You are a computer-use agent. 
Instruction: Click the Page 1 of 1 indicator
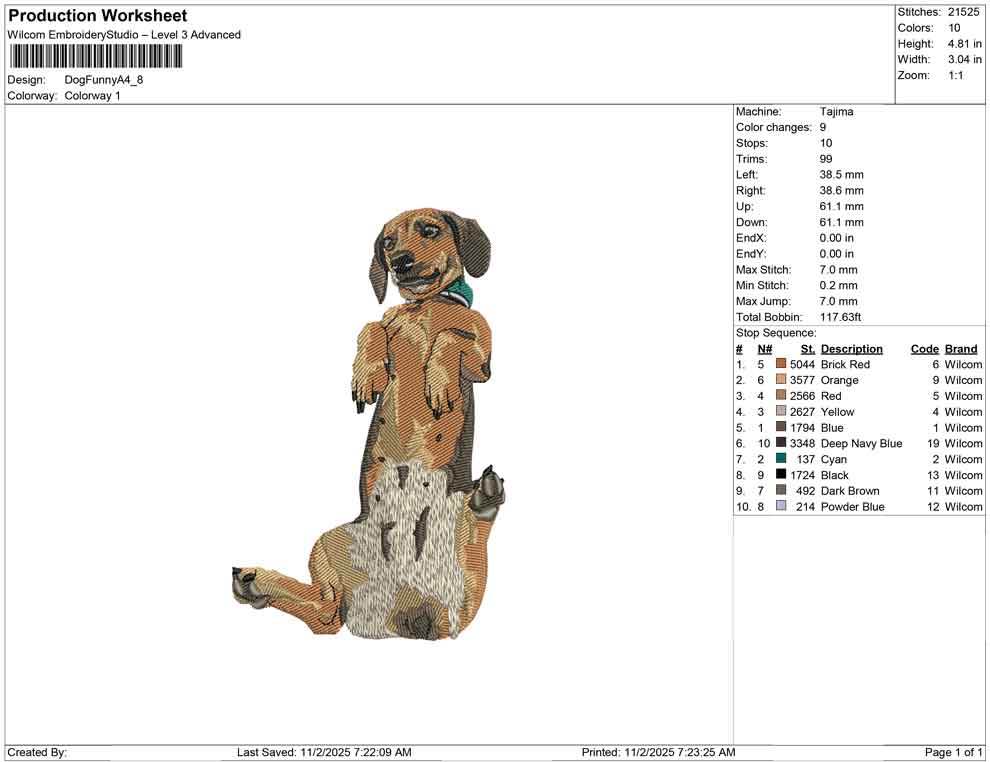click(x=953, y=752)
